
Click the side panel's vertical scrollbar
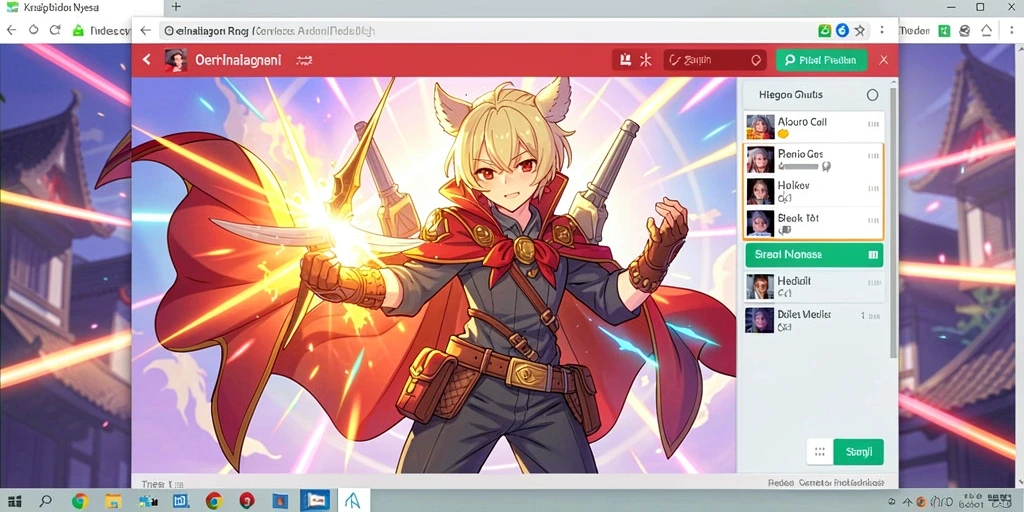[893, 222]
